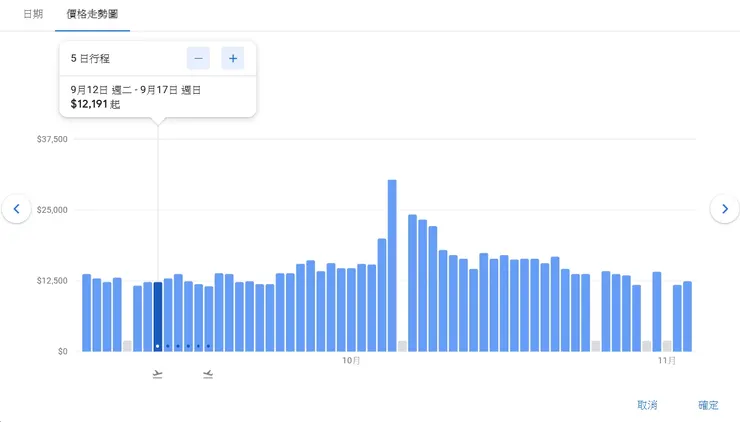The height and width of the screenshot is (422, 740).
Task: Click the dark blue selected bar
Action: tap(157, 316)
